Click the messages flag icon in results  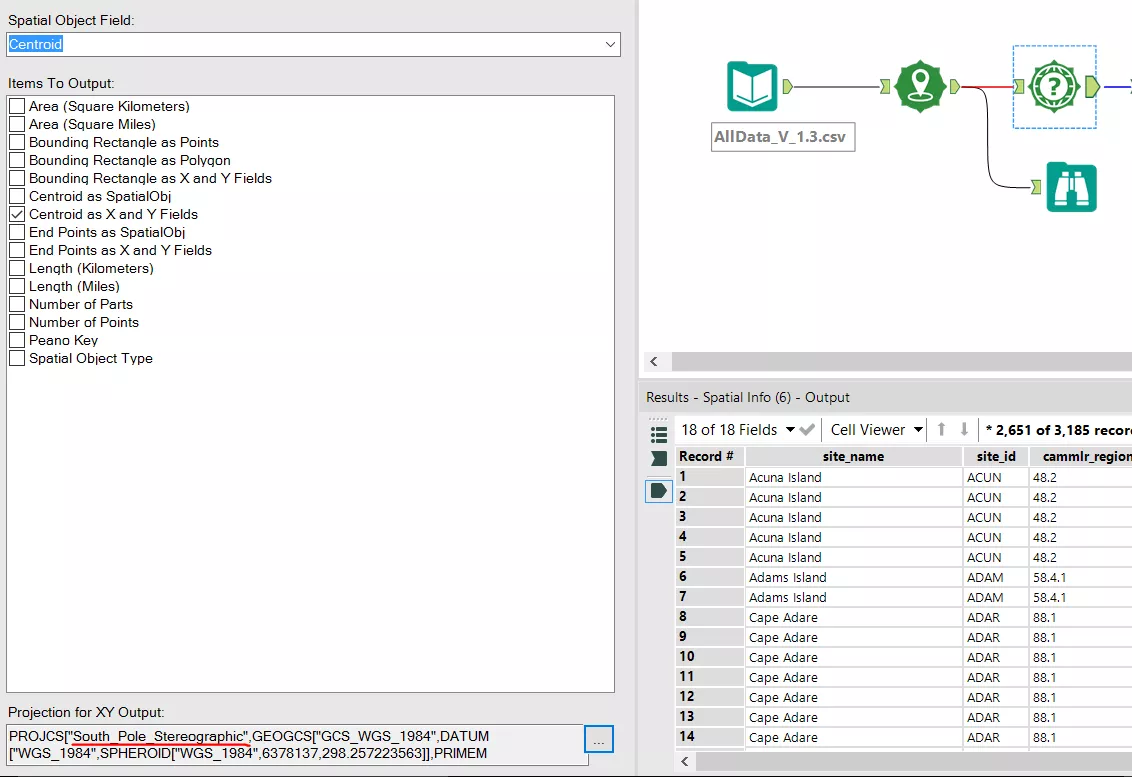pos(658,459)
